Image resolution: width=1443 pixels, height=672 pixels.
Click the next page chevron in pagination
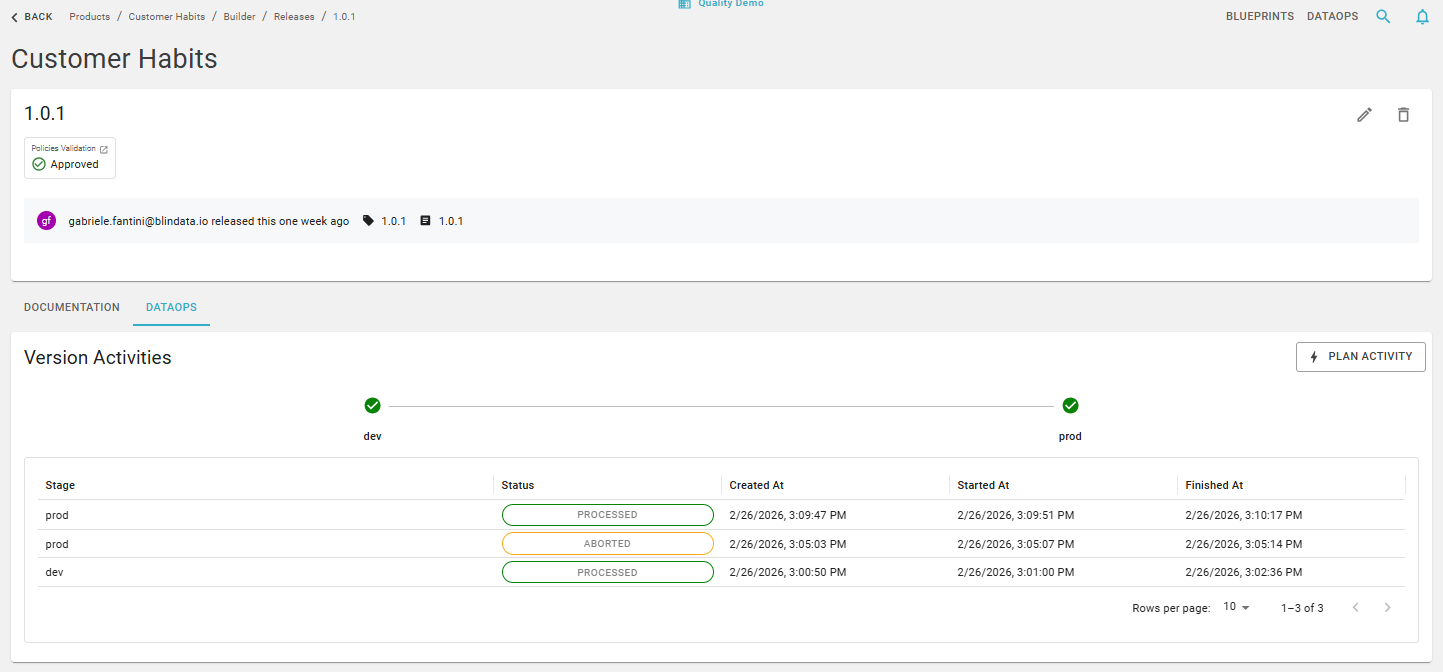1387,607
